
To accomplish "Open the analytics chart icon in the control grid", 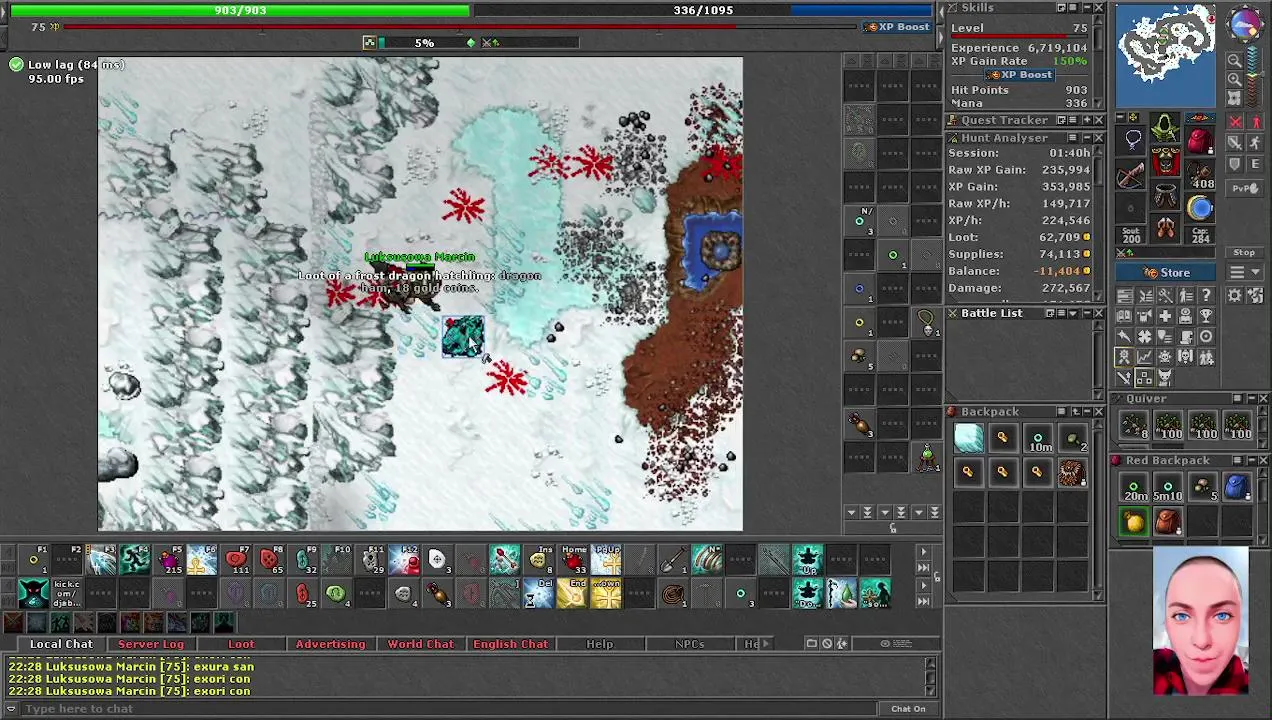I will (1145, 357).
